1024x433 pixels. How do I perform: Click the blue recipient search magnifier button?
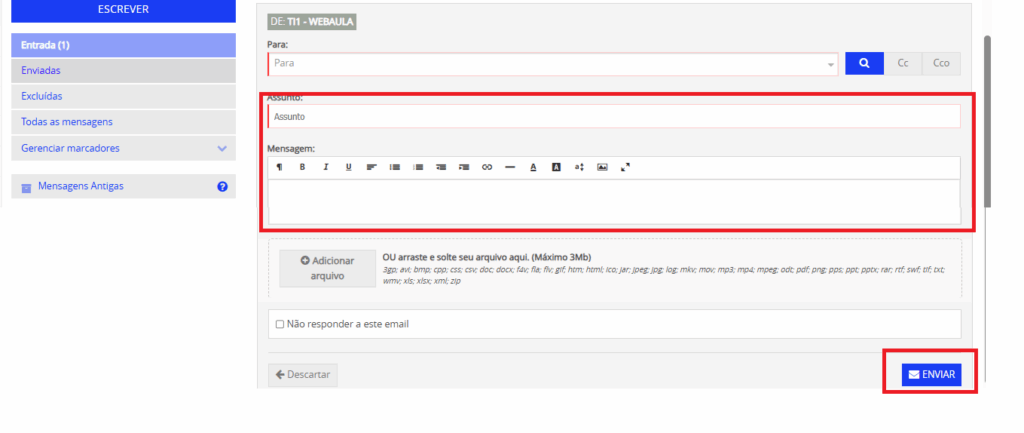[x=864, y=63]
